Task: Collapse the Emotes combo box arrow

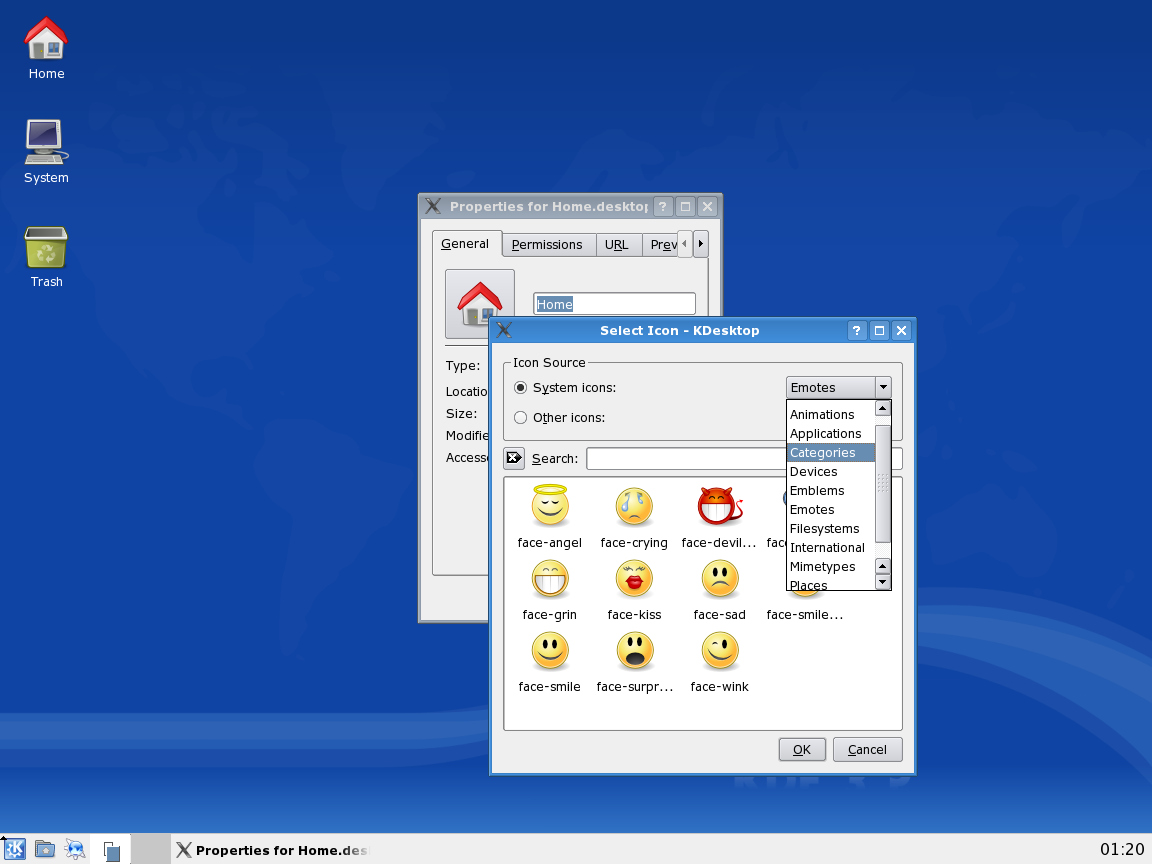Action: [883, 387]
